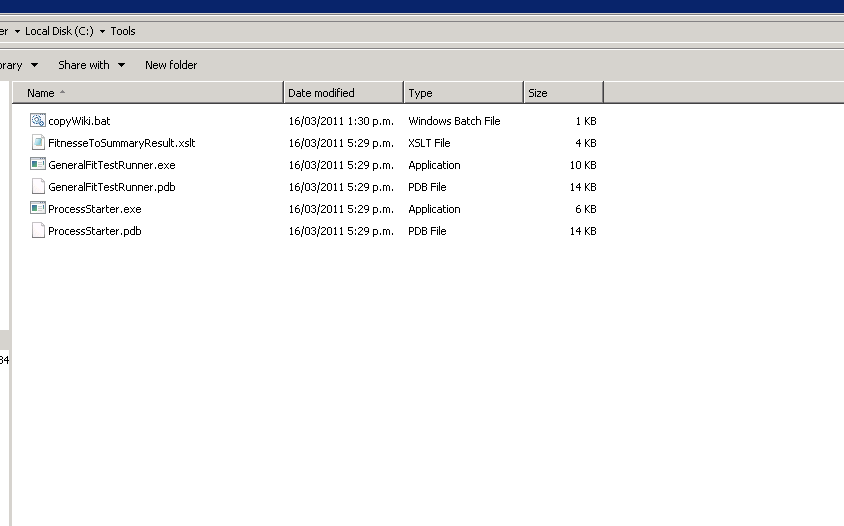
Task: Select the GeneralFitTestRunner.pdb file name
Action: pos(112,187)
